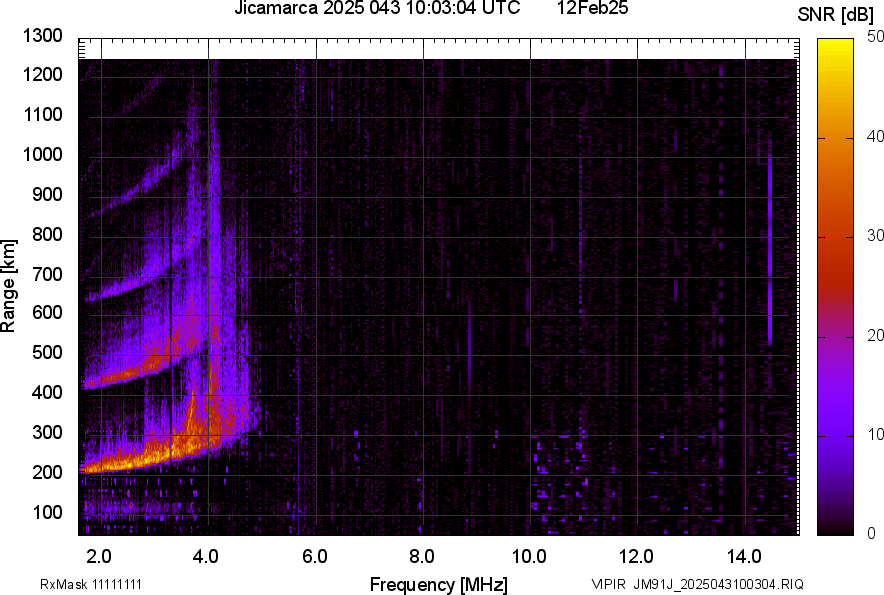
Task: Click the colorbar tick label '10'
Action: point(873,434)
